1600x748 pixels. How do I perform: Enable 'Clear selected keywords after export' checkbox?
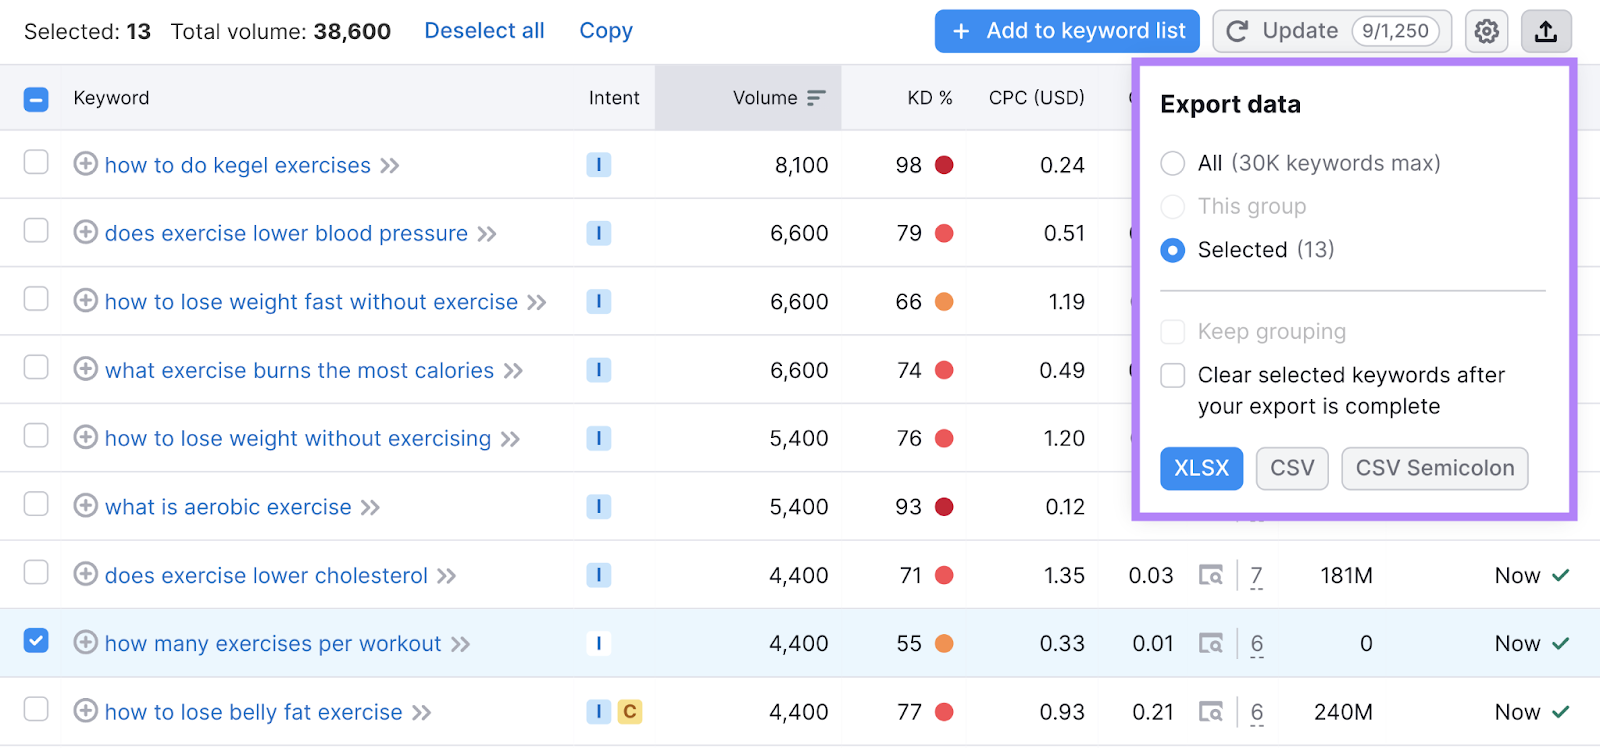1173,376
